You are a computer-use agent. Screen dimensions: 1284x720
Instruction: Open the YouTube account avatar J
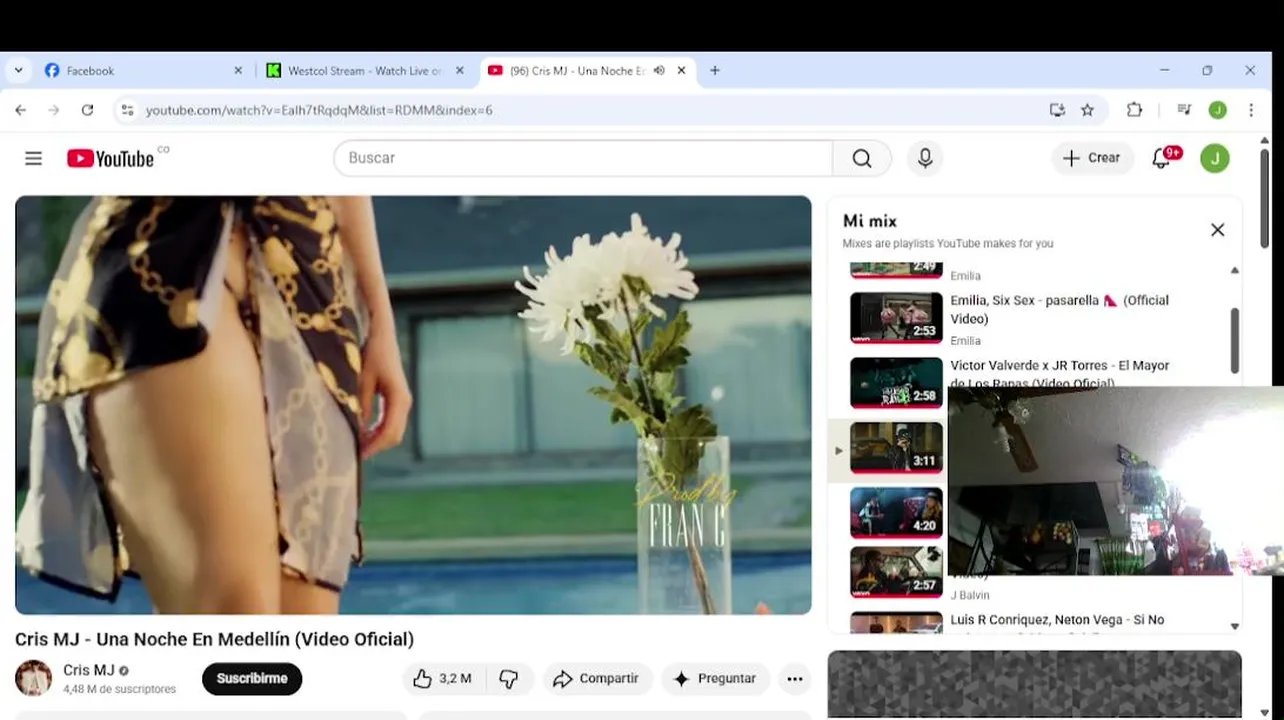[x=1215, y=158]
